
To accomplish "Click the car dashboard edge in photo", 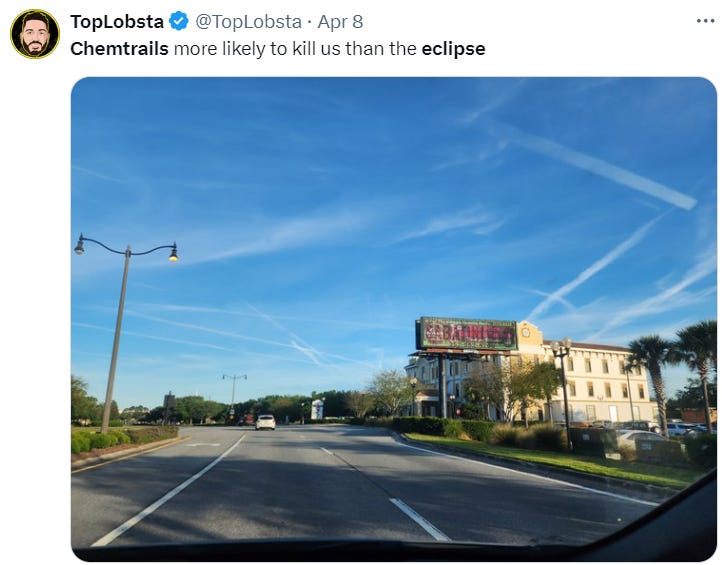I will pyautogui.click(x=394, y=550).
